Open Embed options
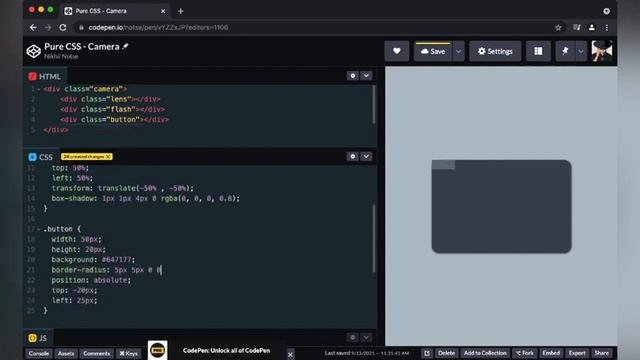The height and width of the screenshot is (360, 640). pyautogui.click(x=551, y=353)
